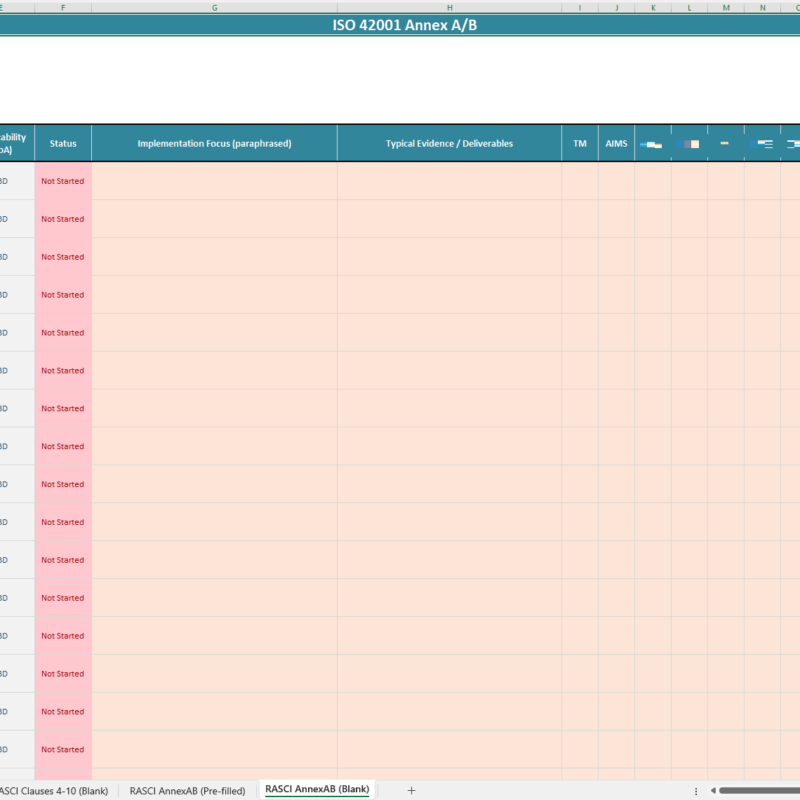This screenshot has width=800, height=800.
Task: Select the RASCI AnnexAB (Blank) sheet tab
Action: [318, 789]
